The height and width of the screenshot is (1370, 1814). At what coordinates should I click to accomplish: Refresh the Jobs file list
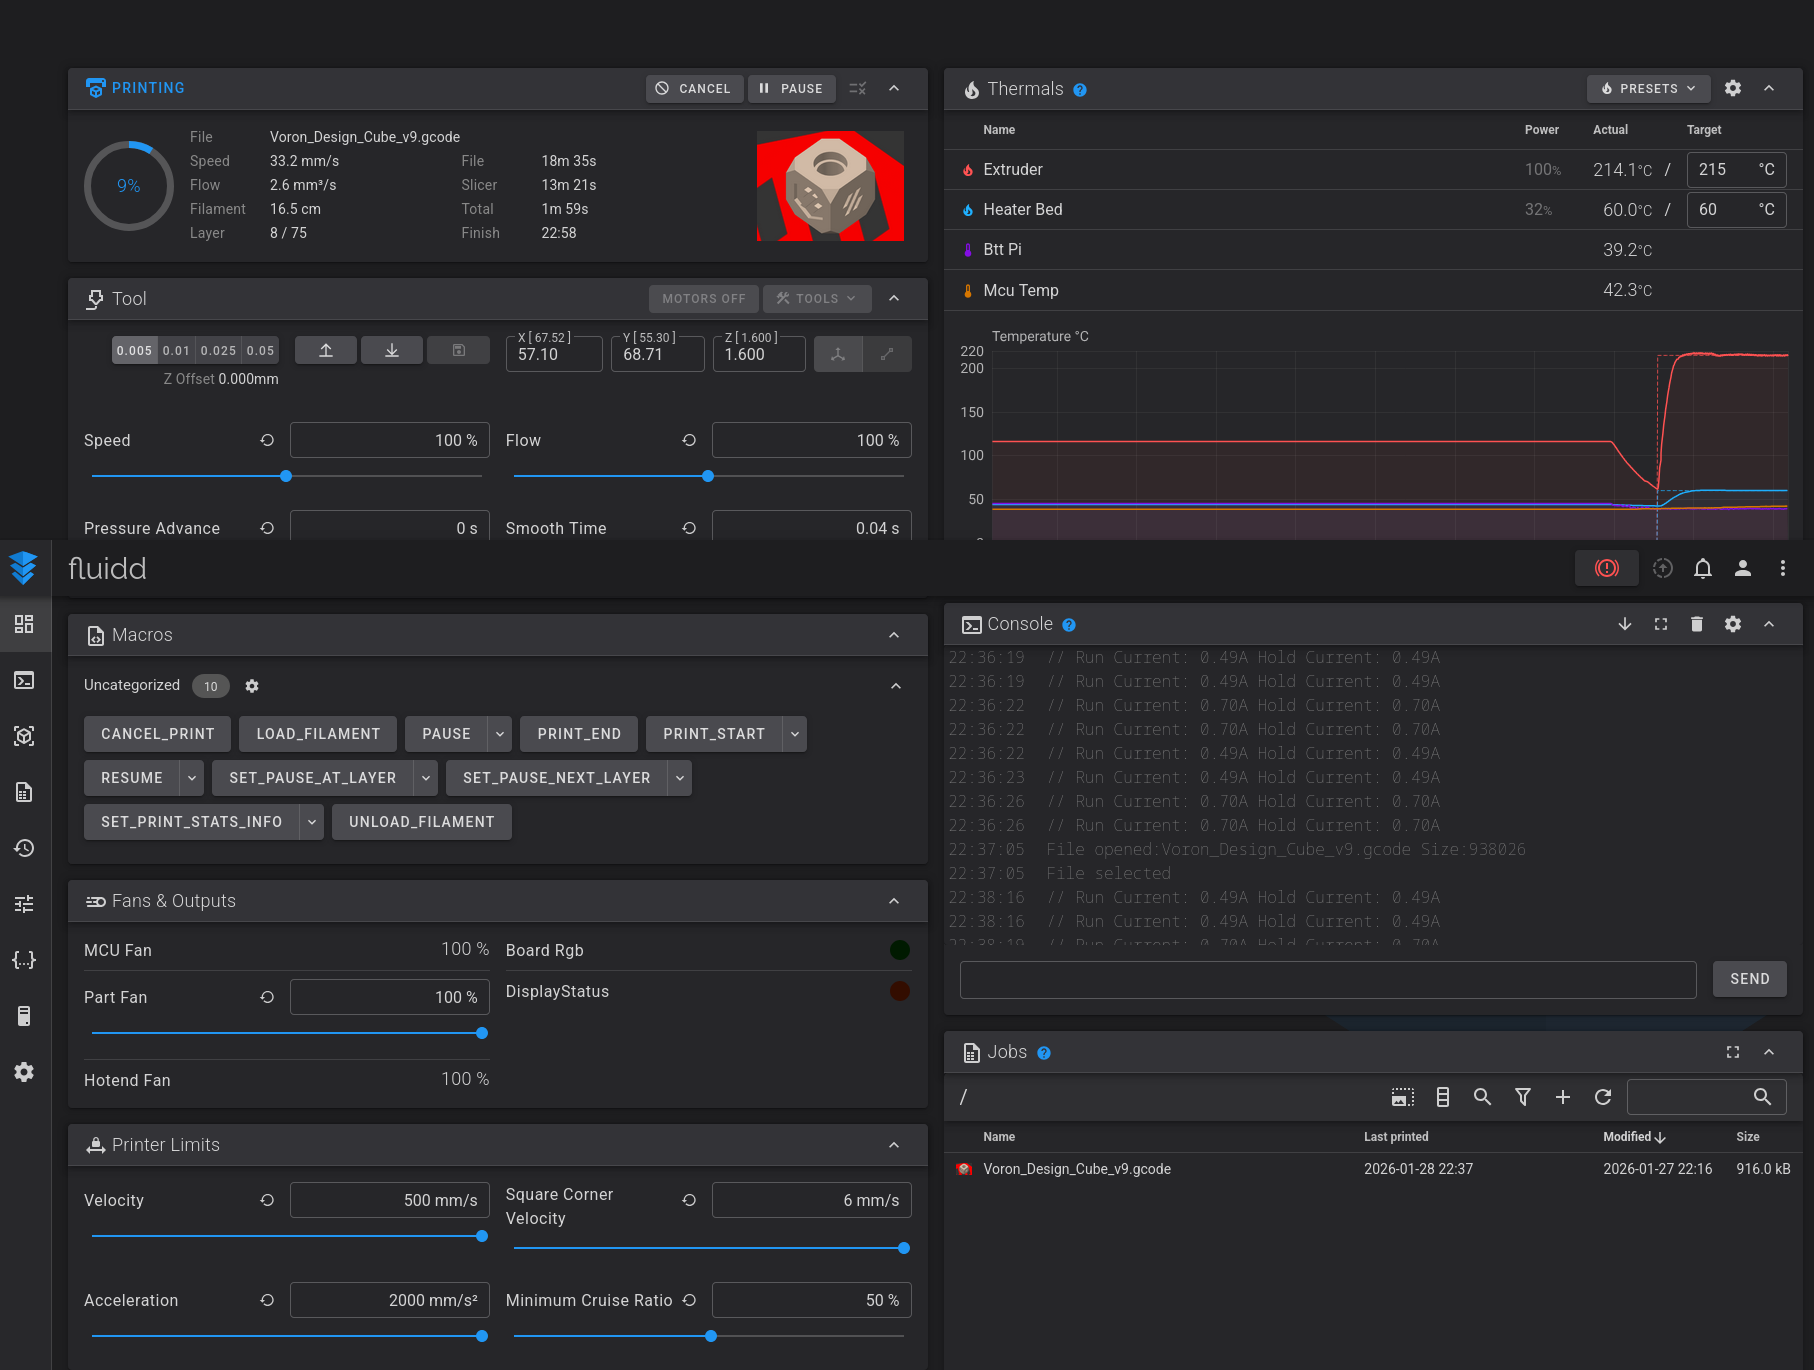(x=1602, y=1097)
